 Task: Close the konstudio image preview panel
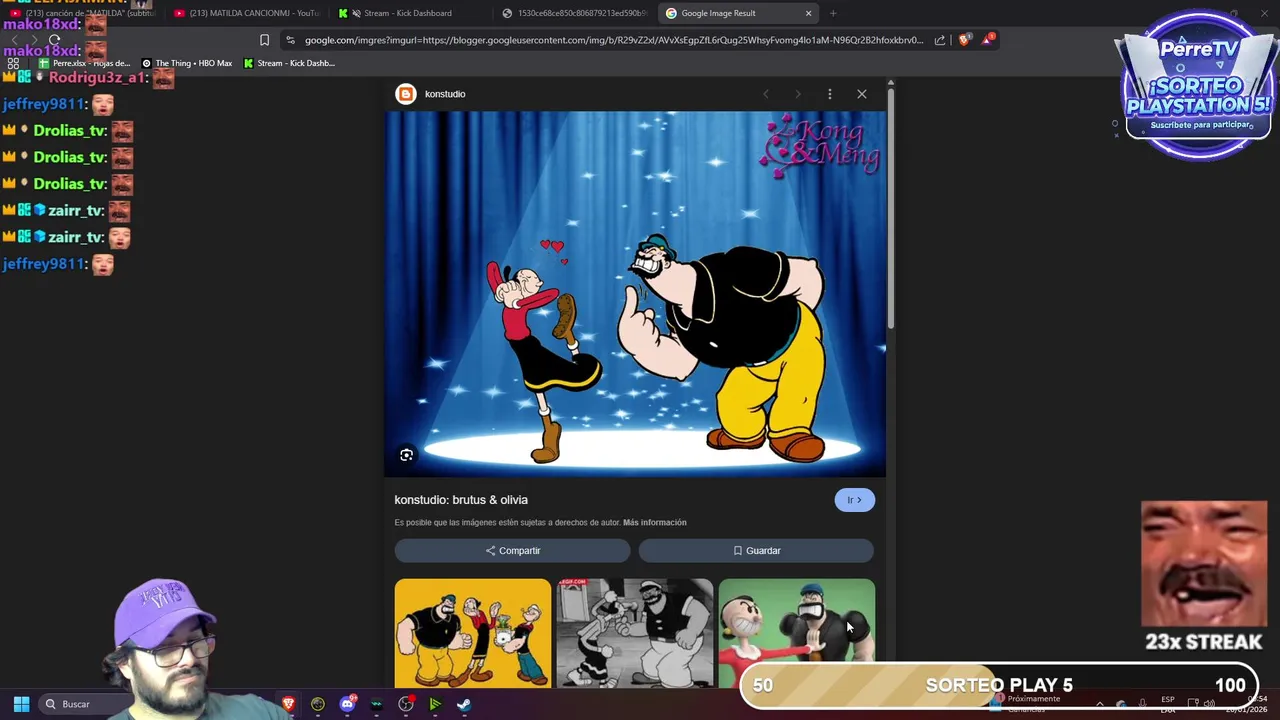point(862,94)
